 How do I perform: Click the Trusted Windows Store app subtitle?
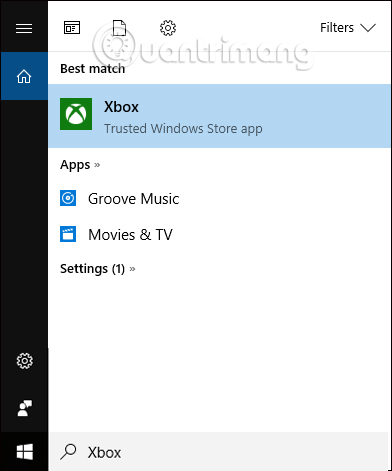coord(183,129)
